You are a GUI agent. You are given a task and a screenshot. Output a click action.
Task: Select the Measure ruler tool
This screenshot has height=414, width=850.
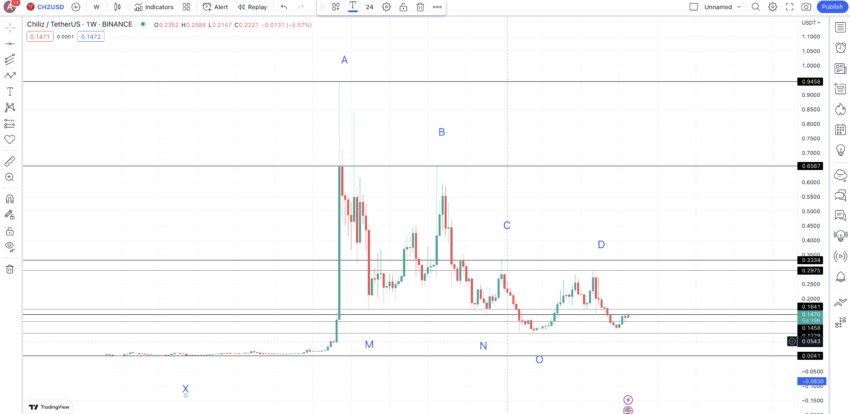[10, 161]
